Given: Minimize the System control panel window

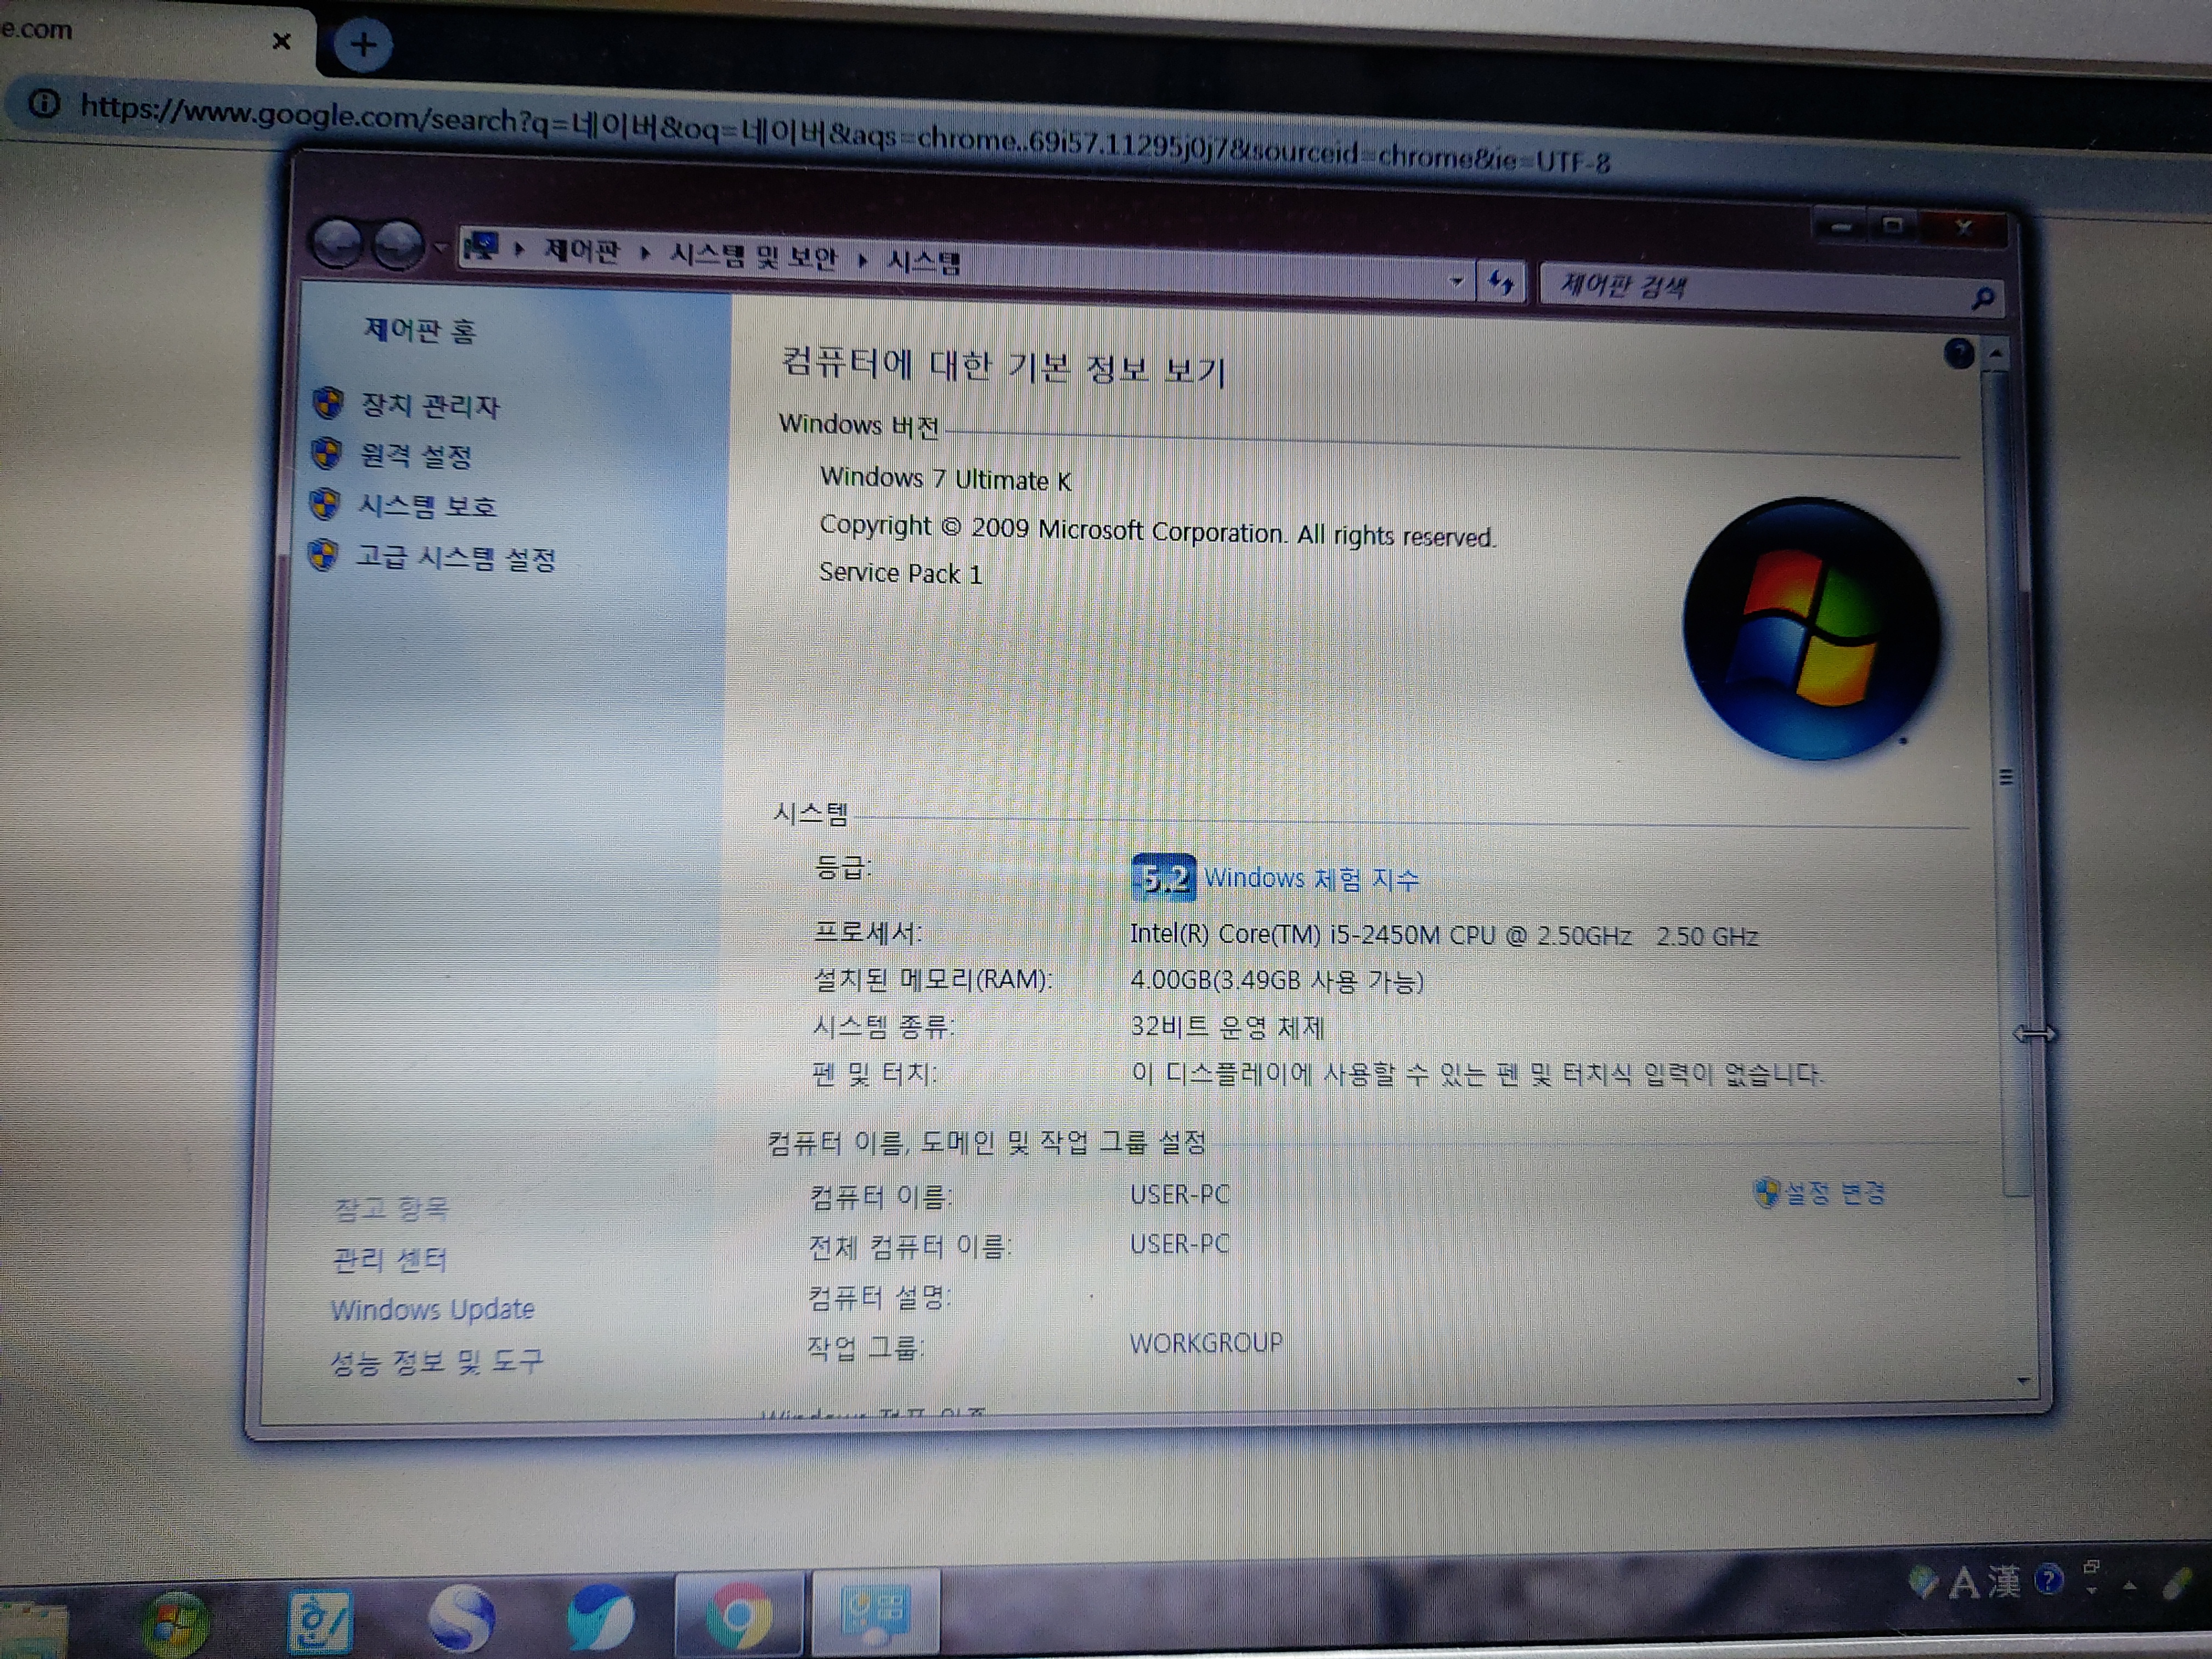Looking at the screenshot, I should pyautogui.click(x=1842, y=227).
